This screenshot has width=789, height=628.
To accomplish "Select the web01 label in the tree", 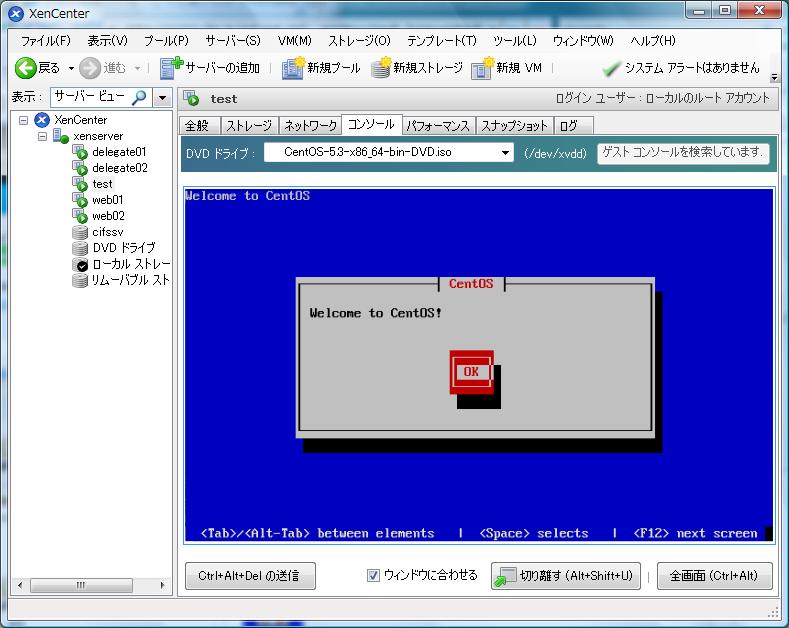I will tap(108, 200).
